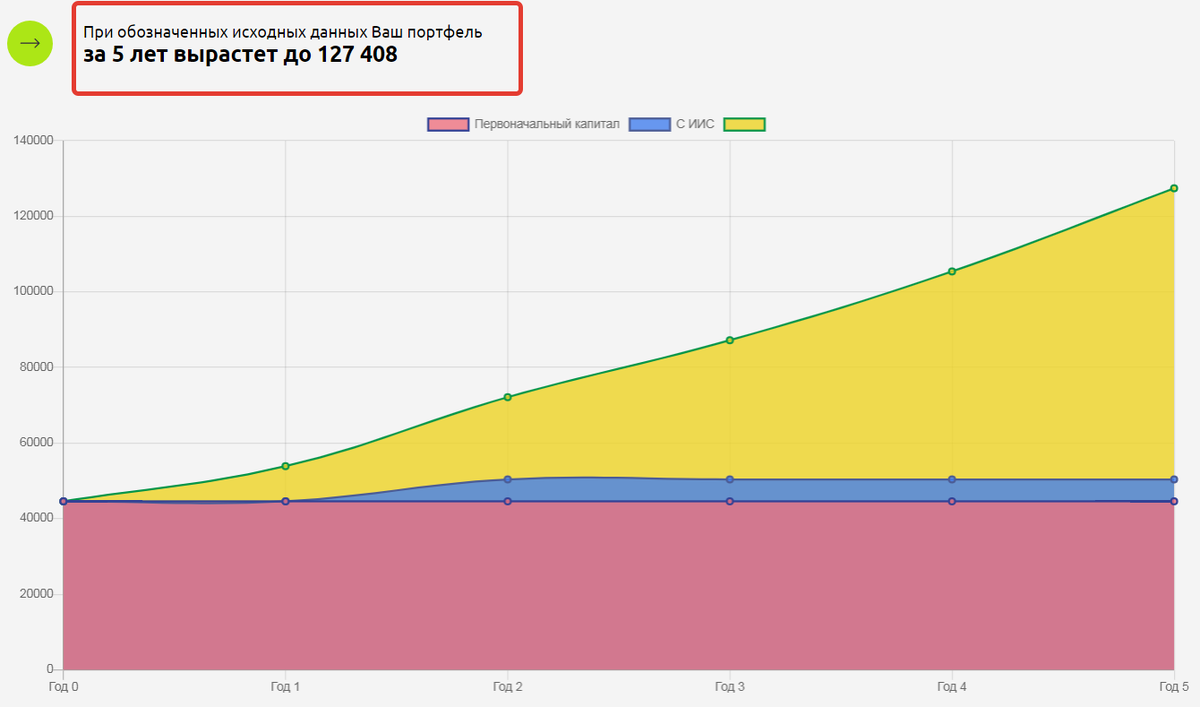The image size is (1200, 707).
Task: Select the yellow data point at Год 5
Action: pos(1174,188)
